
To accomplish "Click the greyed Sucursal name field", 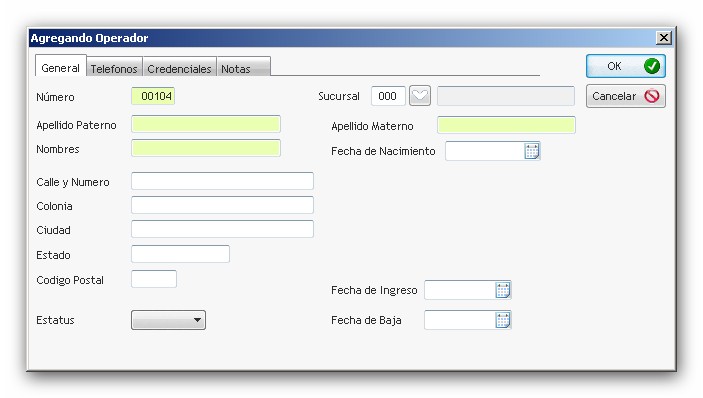I will point(506,96).
